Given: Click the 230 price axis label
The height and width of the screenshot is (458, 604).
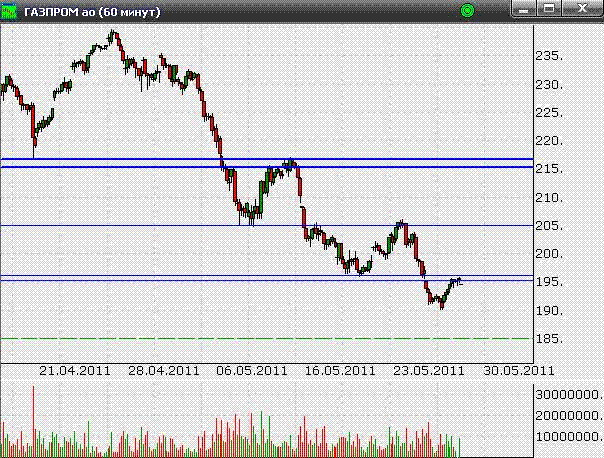Looking at the screenshot, I should (549, 84).
